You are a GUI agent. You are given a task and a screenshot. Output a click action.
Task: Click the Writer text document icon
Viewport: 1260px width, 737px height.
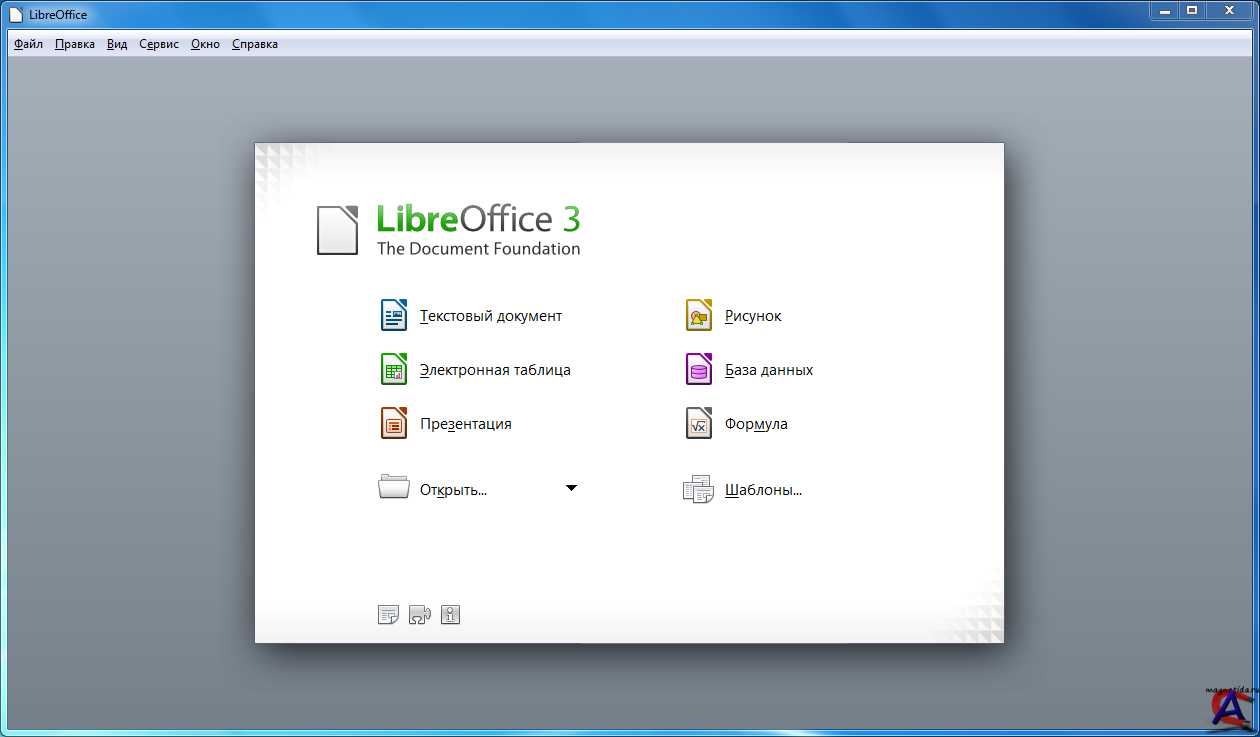[394, 315]
